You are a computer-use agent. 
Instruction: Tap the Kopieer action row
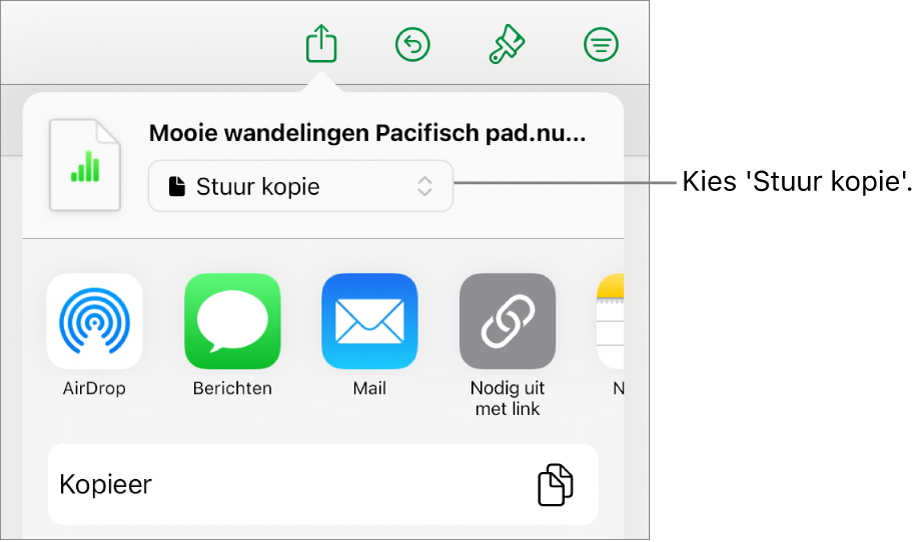click(x=323, y=484)
